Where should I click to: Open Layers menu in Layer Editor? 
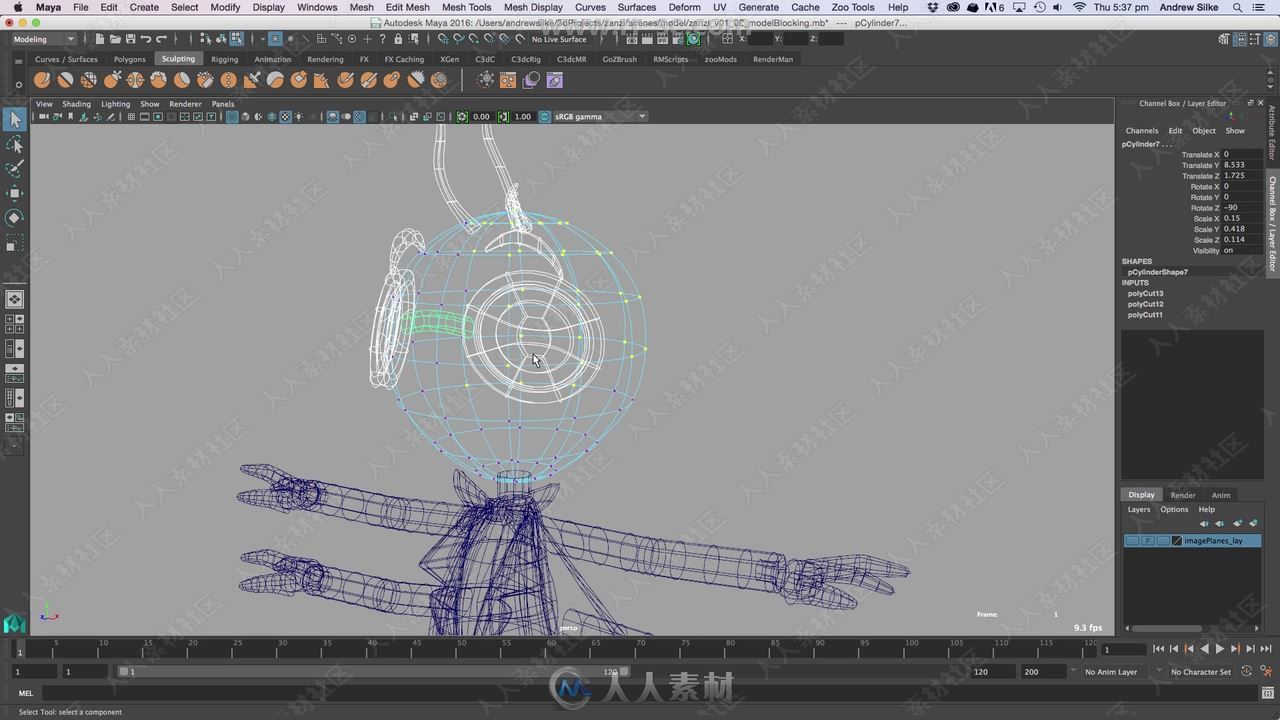click(x=1139, y=509)
